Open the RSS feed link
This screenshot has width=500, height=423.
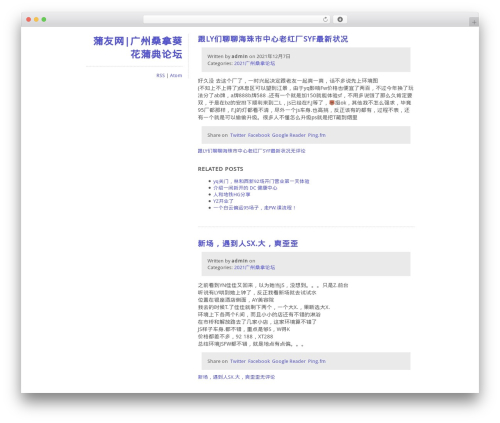point(160,75)
